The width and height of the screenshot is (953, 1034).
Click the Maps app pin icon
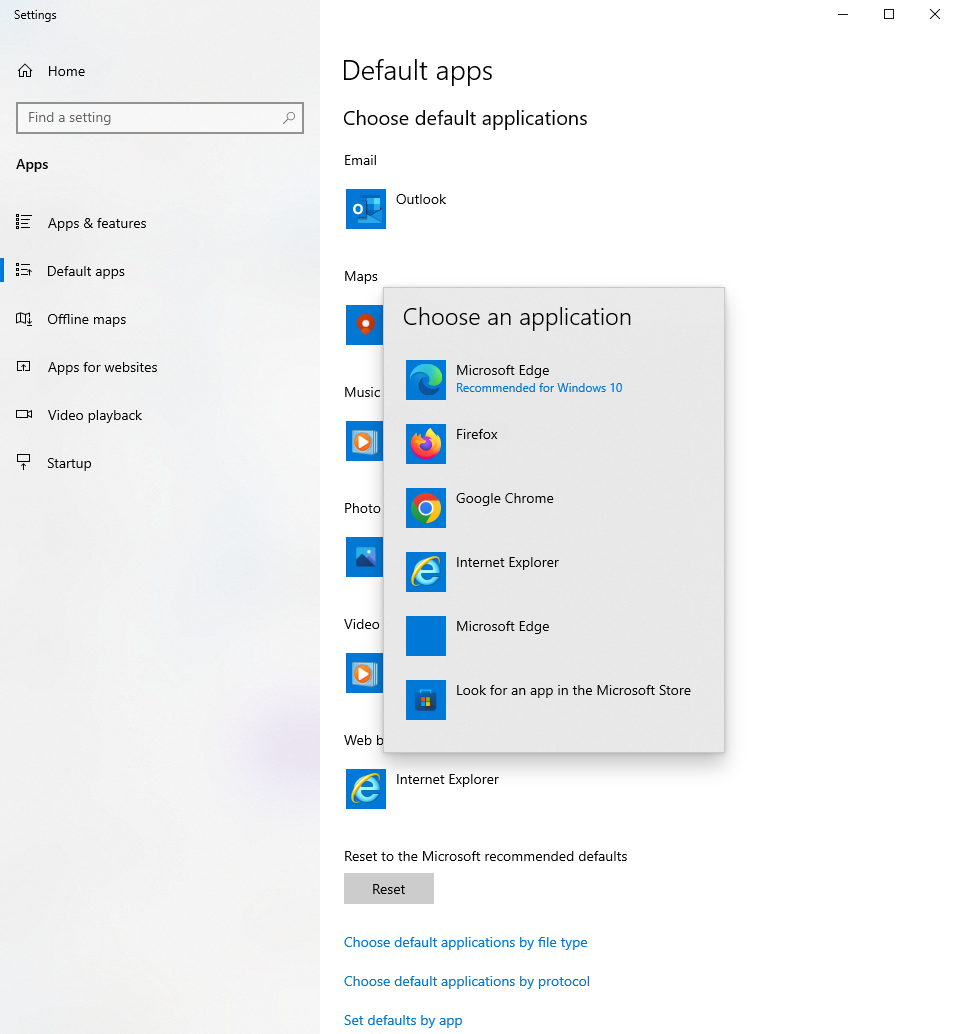(x=364, y=324)
